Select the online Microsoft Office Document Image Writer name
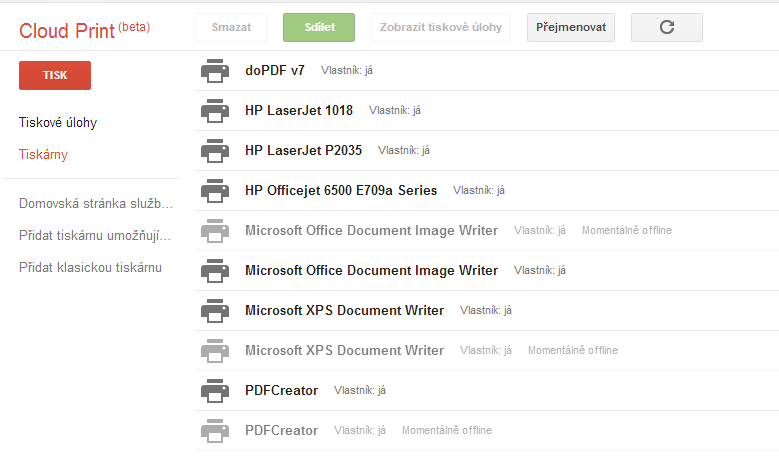 [371, 270]
